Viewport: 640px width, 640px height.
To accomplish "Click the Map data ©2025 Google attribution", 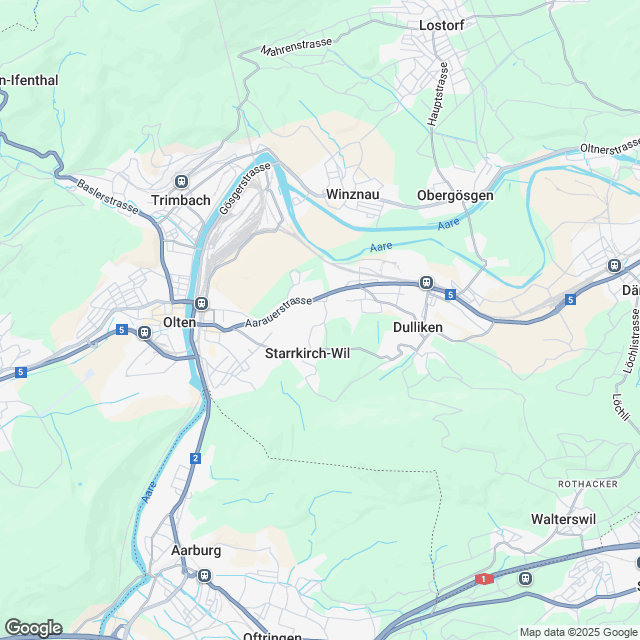I will 580,633.
